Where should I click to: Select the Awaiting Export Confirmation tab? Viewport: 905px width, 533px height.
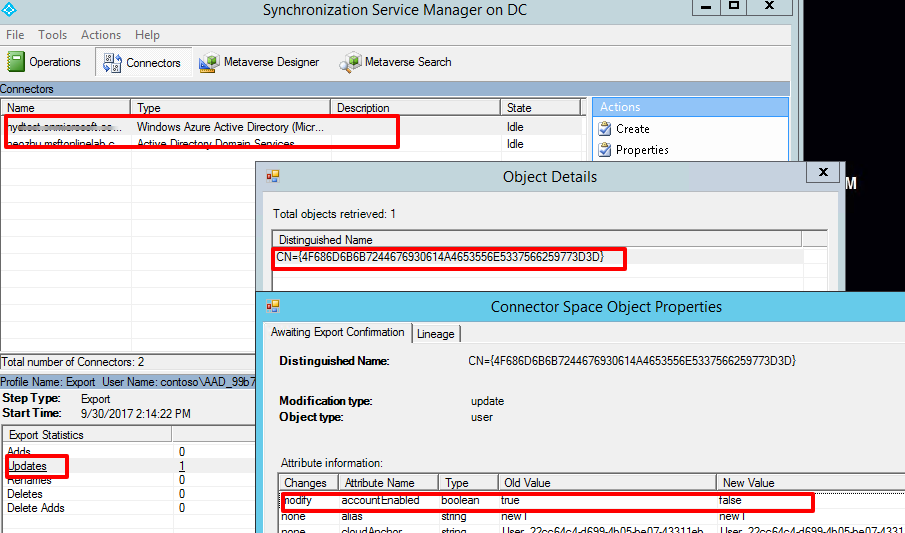tap(338, 332)
